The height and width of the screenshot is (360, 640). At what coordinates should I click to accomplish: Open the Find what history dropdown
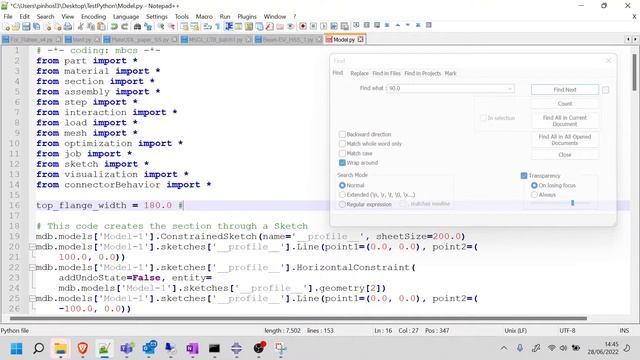pos(510,89)
